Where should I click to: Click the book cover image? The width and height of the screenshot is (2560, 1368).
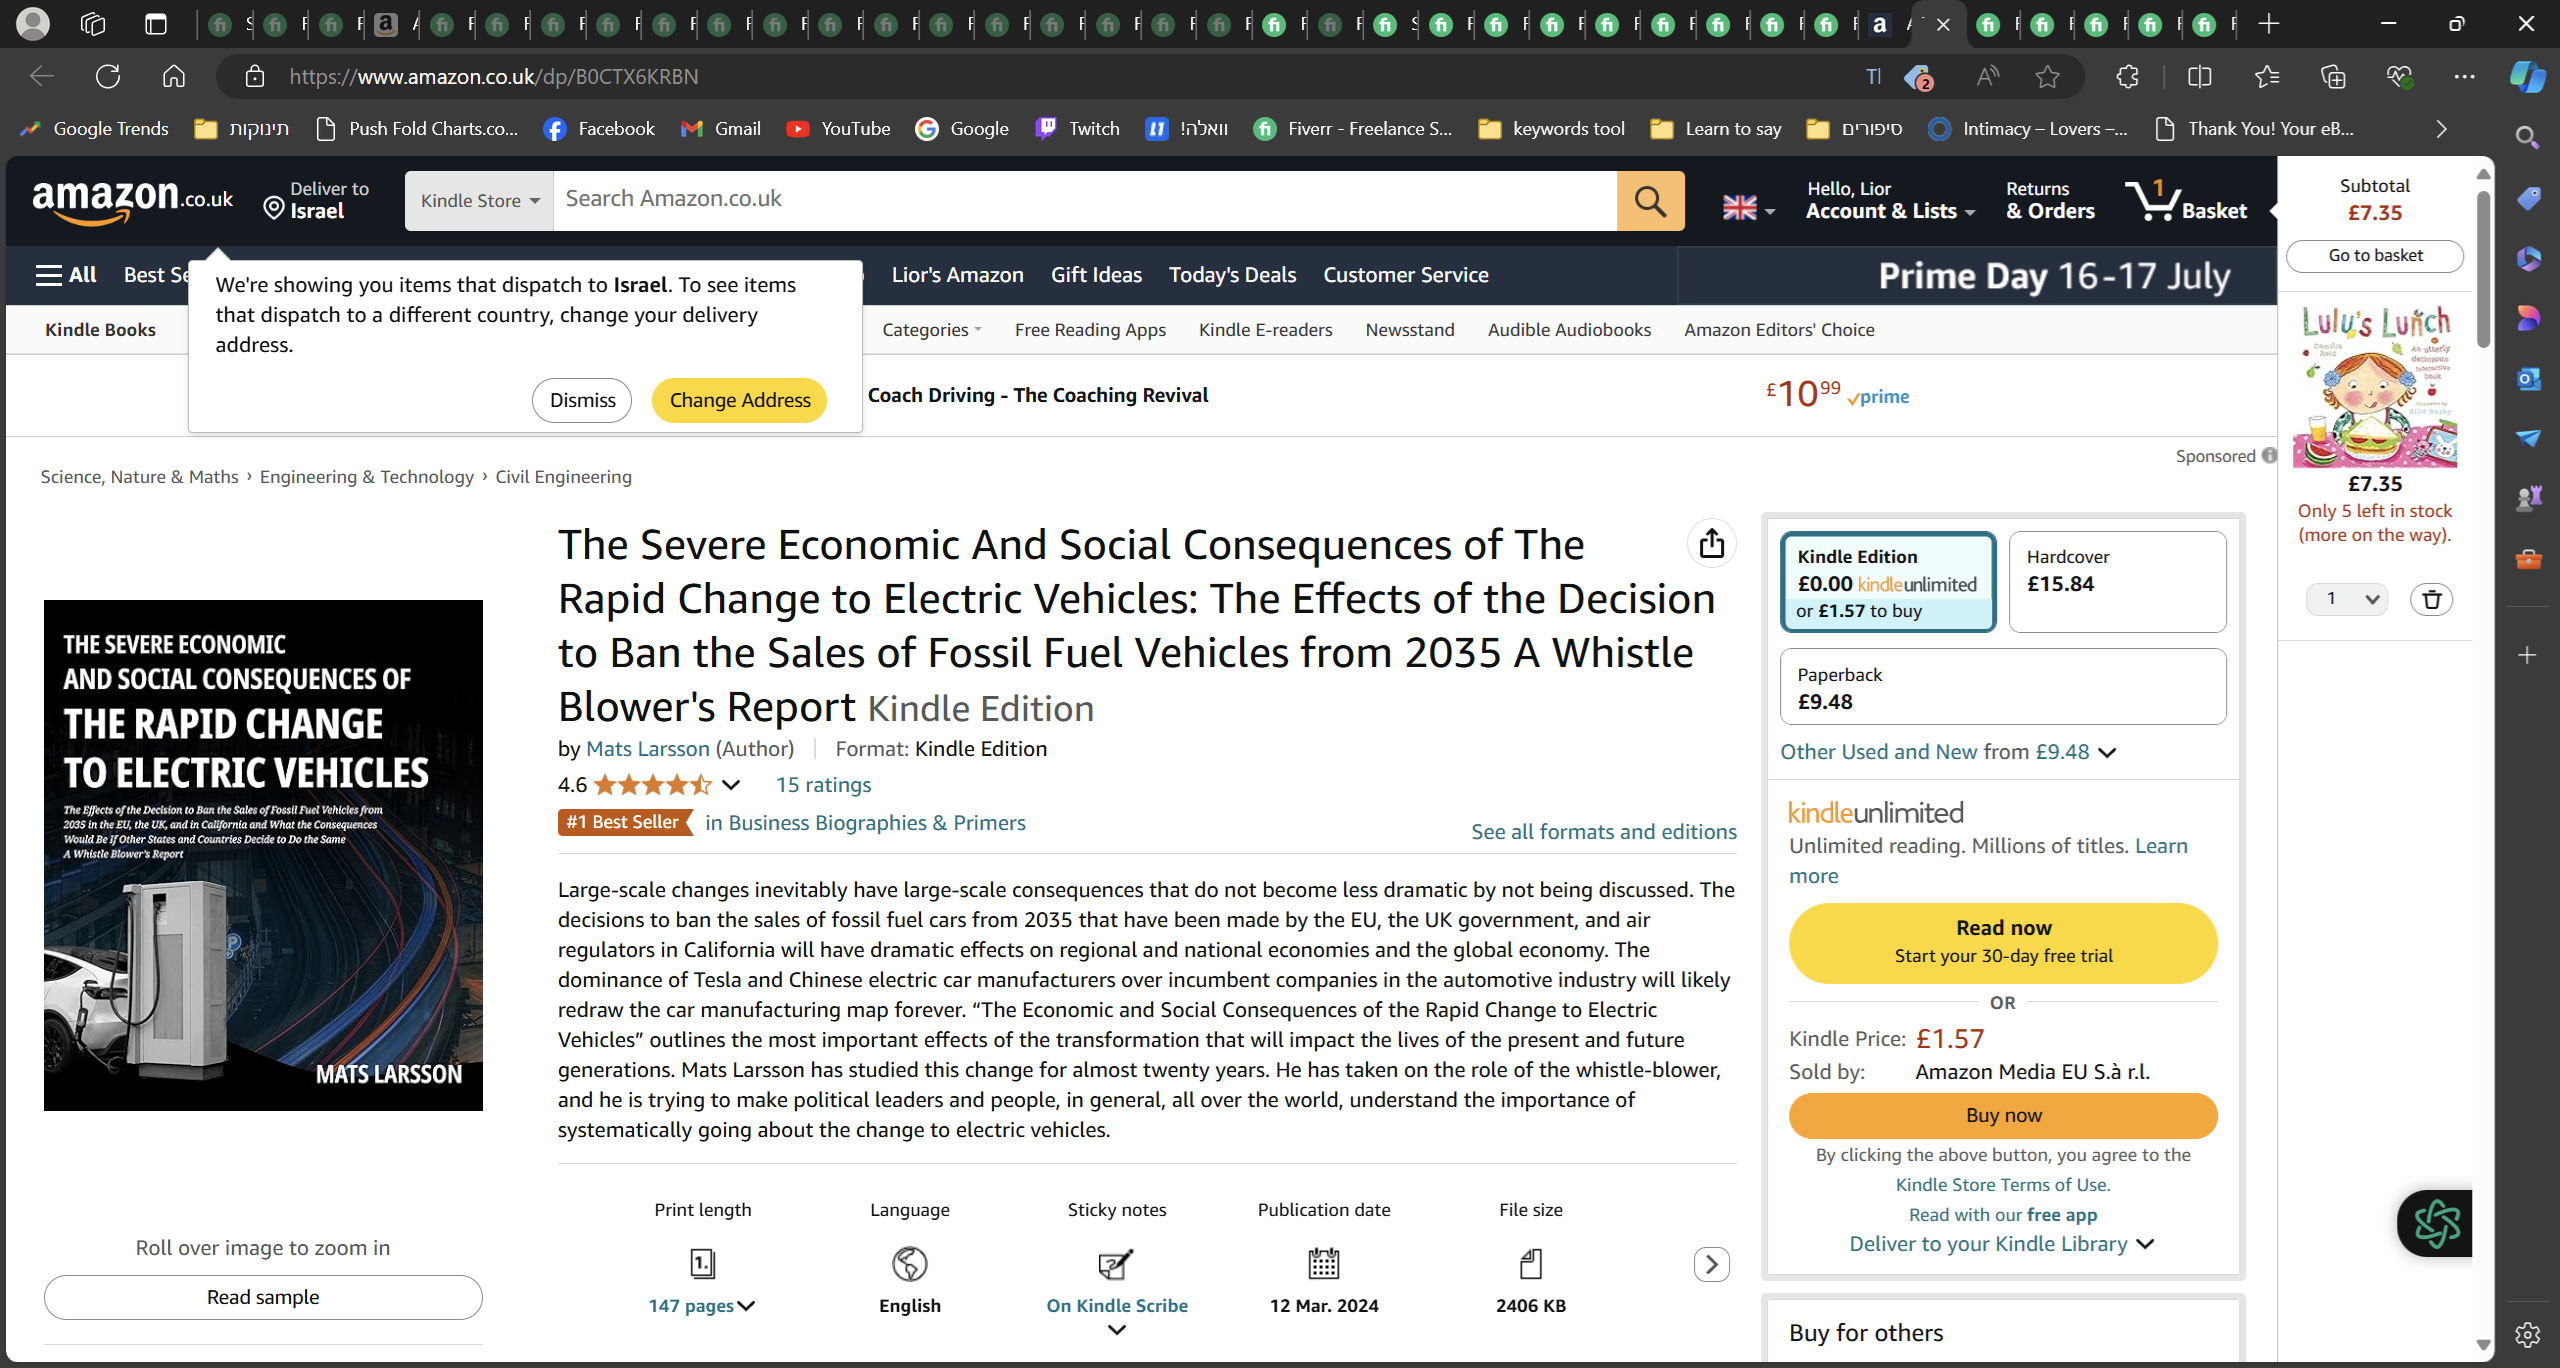(263, 855)
